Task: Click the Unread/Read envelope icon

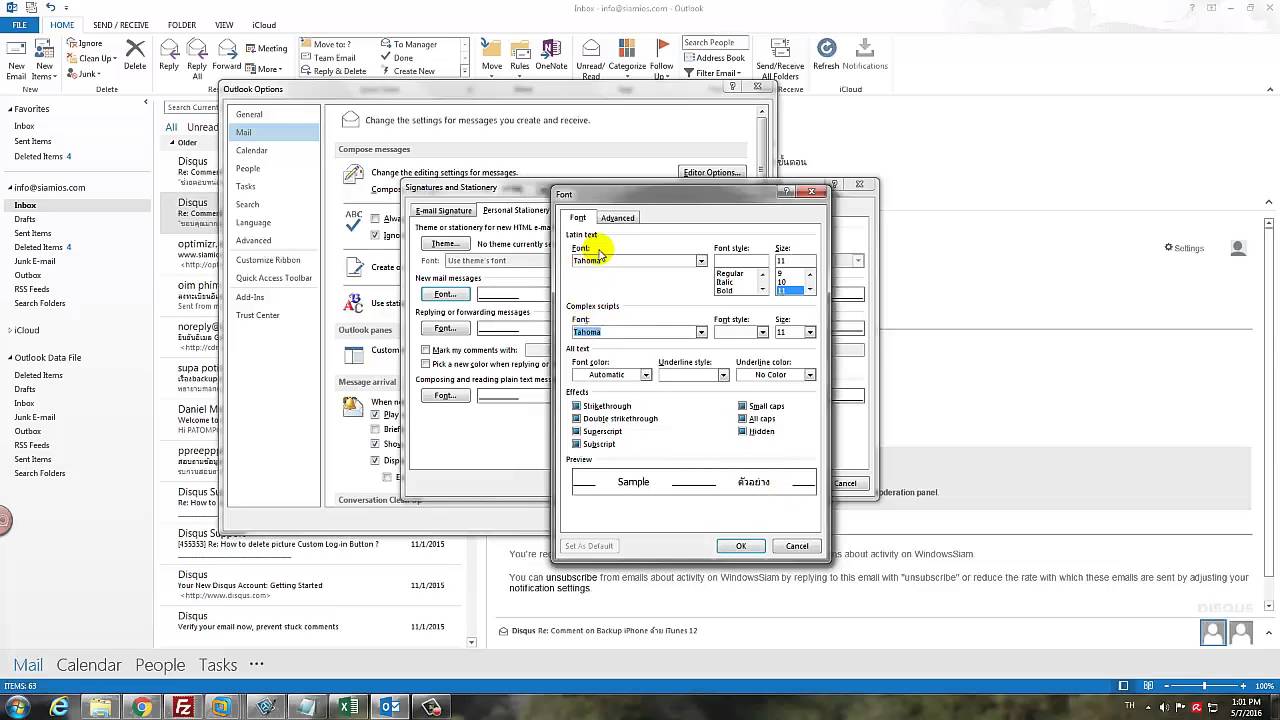Action: pos(591,49)
